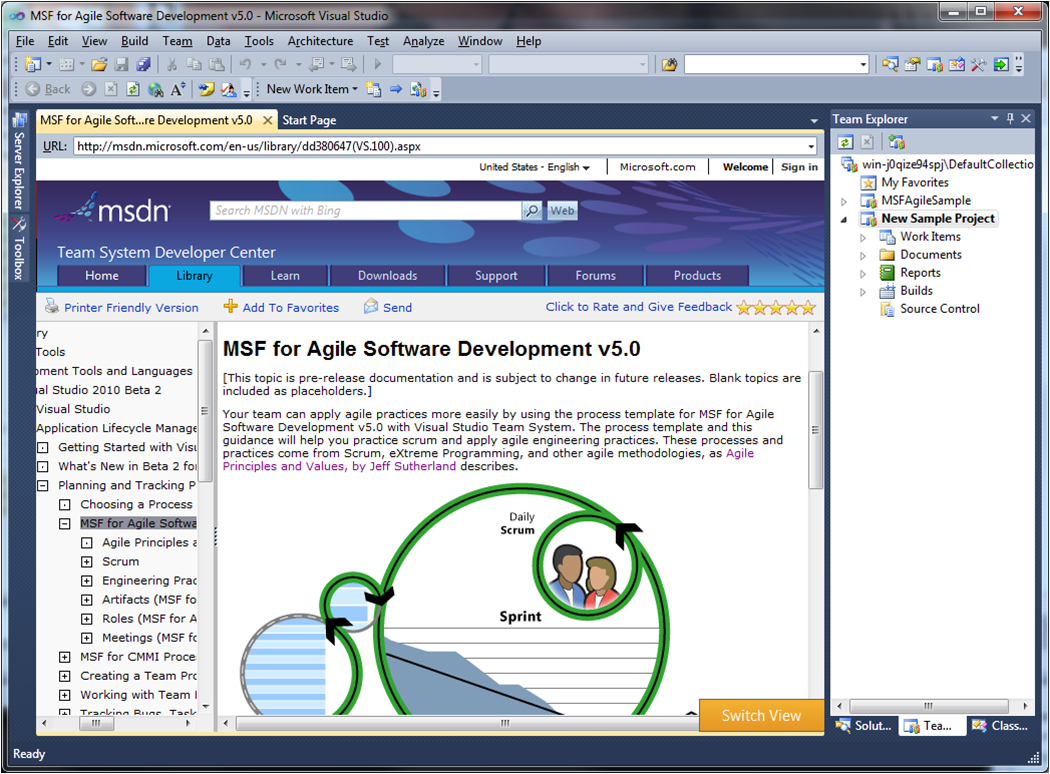Screen dimensions: 1050x774
Task: Rate the page using the fifth star
Action: [x=808, y=308]
